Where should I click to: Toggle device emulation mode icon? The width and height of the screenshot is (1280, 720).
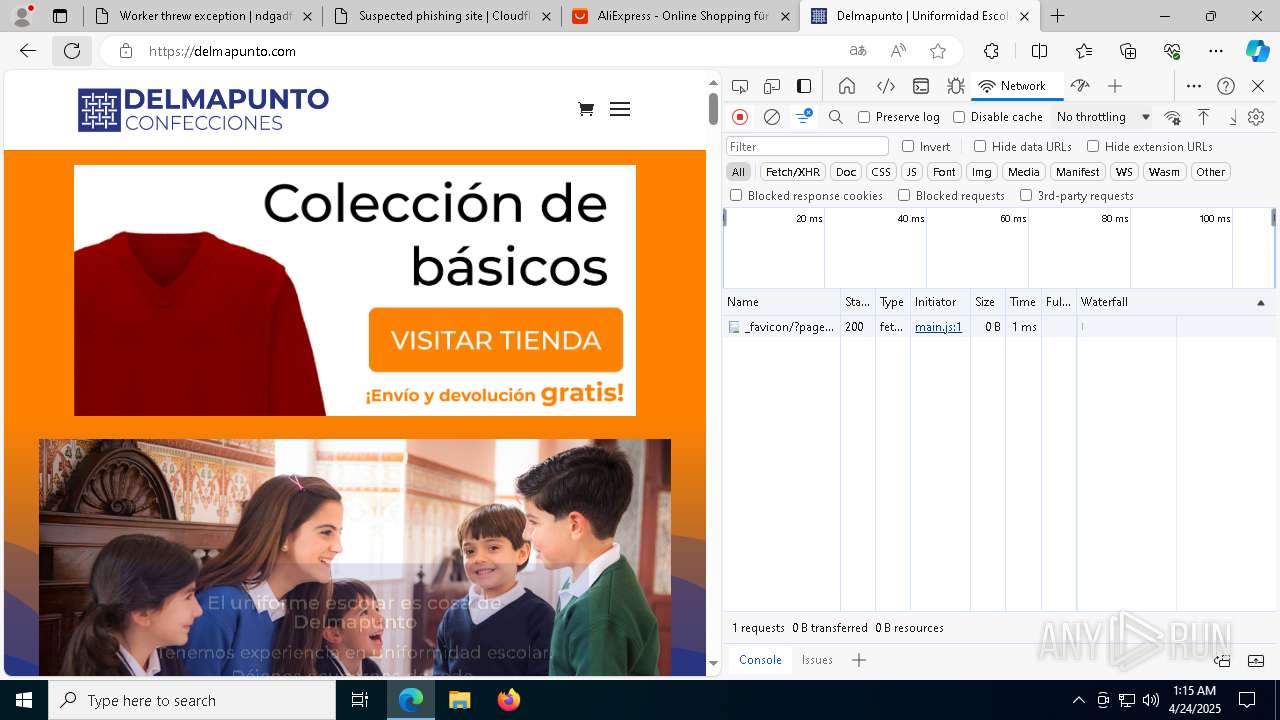[772, 86]
